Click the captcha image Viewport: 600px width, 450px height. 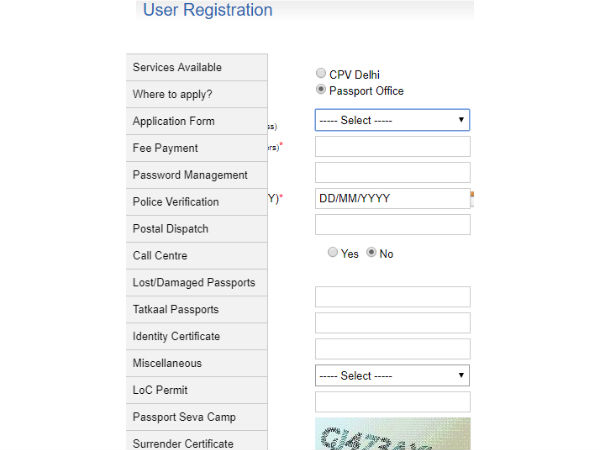(x=392, y=435)
